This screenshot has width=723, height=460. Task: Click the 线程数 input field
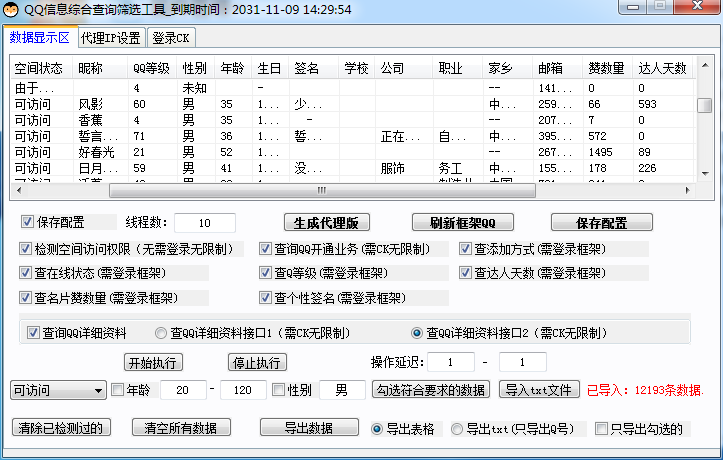[205, 223]
